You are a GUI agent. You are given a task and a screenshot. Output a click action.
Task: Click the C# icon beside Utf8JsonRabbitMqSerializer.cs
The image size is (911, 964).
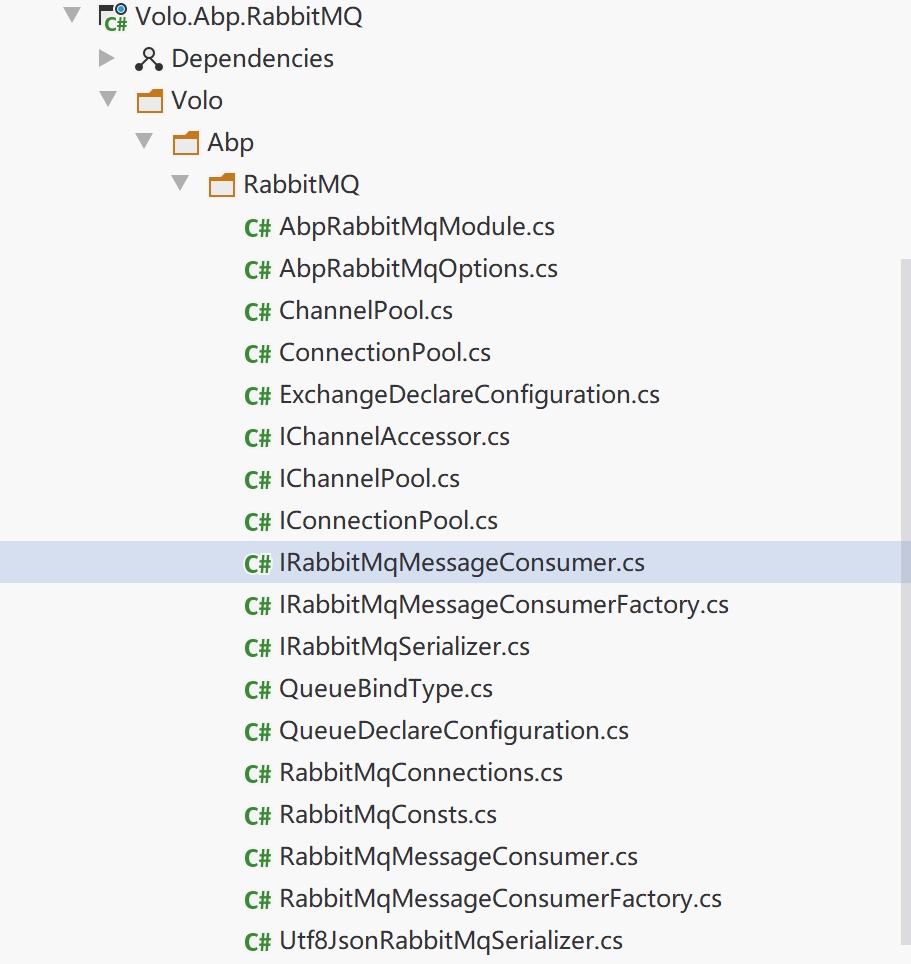coord(258,941)
